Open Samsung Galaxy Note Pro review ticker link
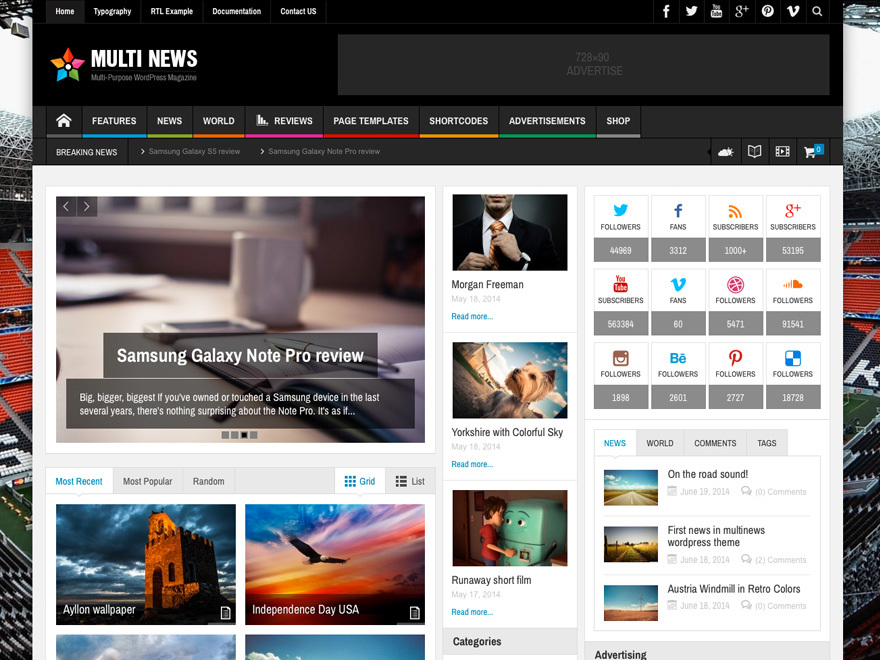The image size is (880, 660). pos(324,152)
